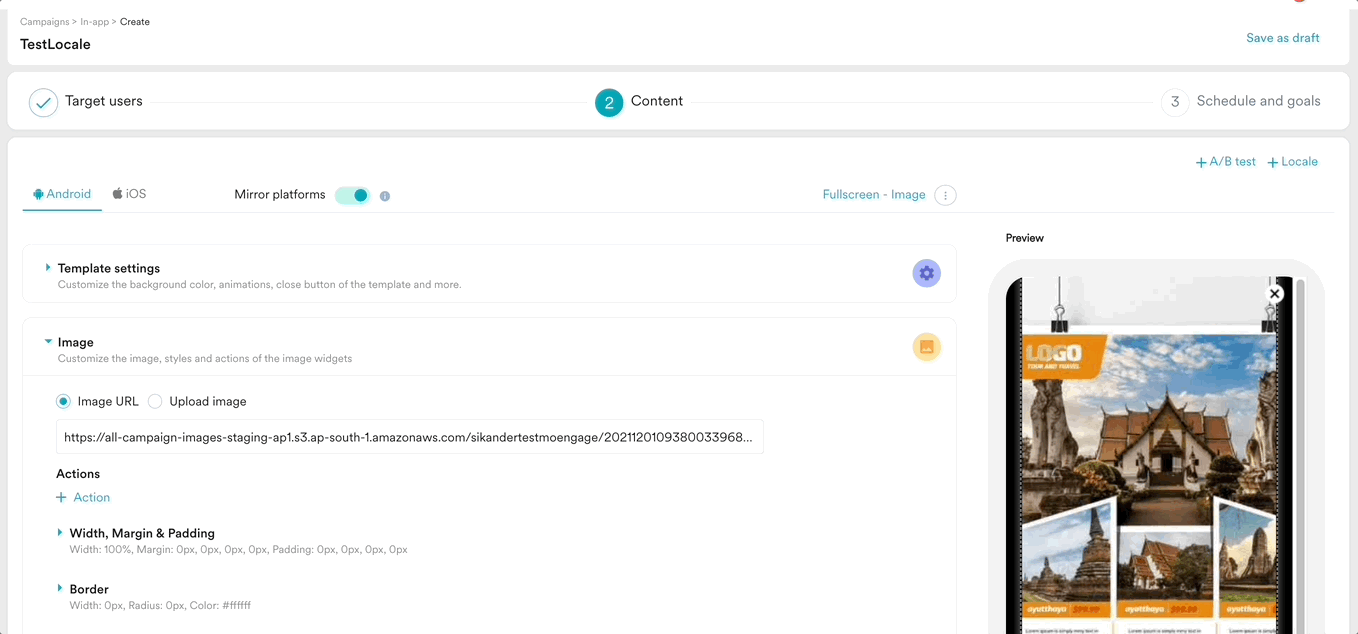The image size is (1358, 634).
Task: Dismiss the preview using its X icon
Action: (x=1274, y=293)
